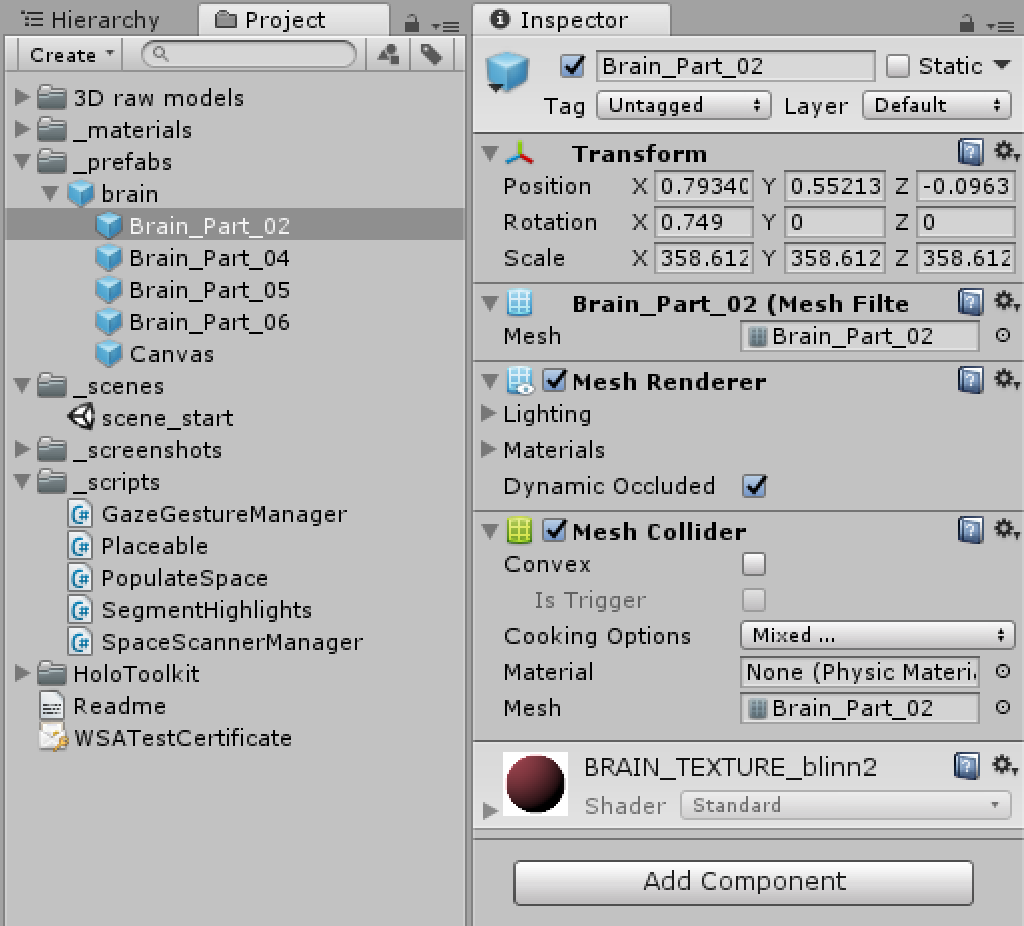Enable the Convex checkbox in Mesh Collider
The image size is (1024, 926).
754,564
